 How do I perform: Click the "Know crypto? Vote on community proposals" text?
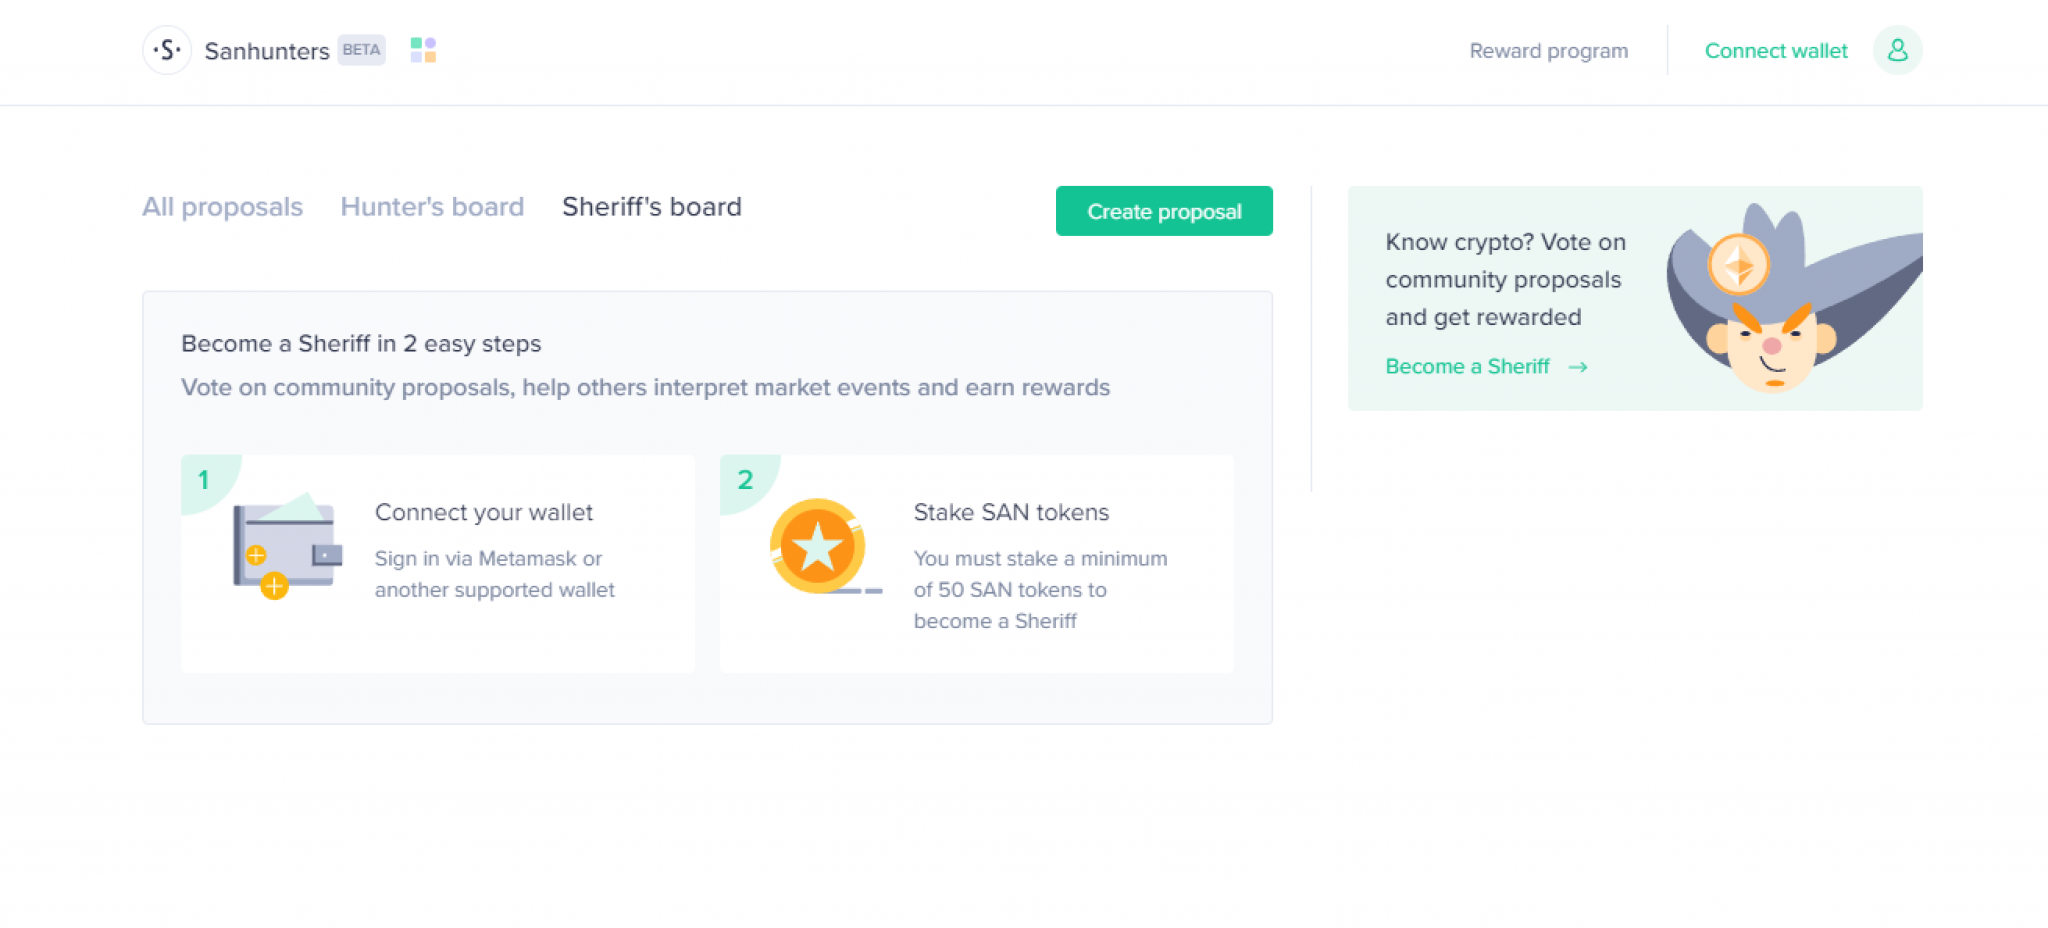[1505, 279]
